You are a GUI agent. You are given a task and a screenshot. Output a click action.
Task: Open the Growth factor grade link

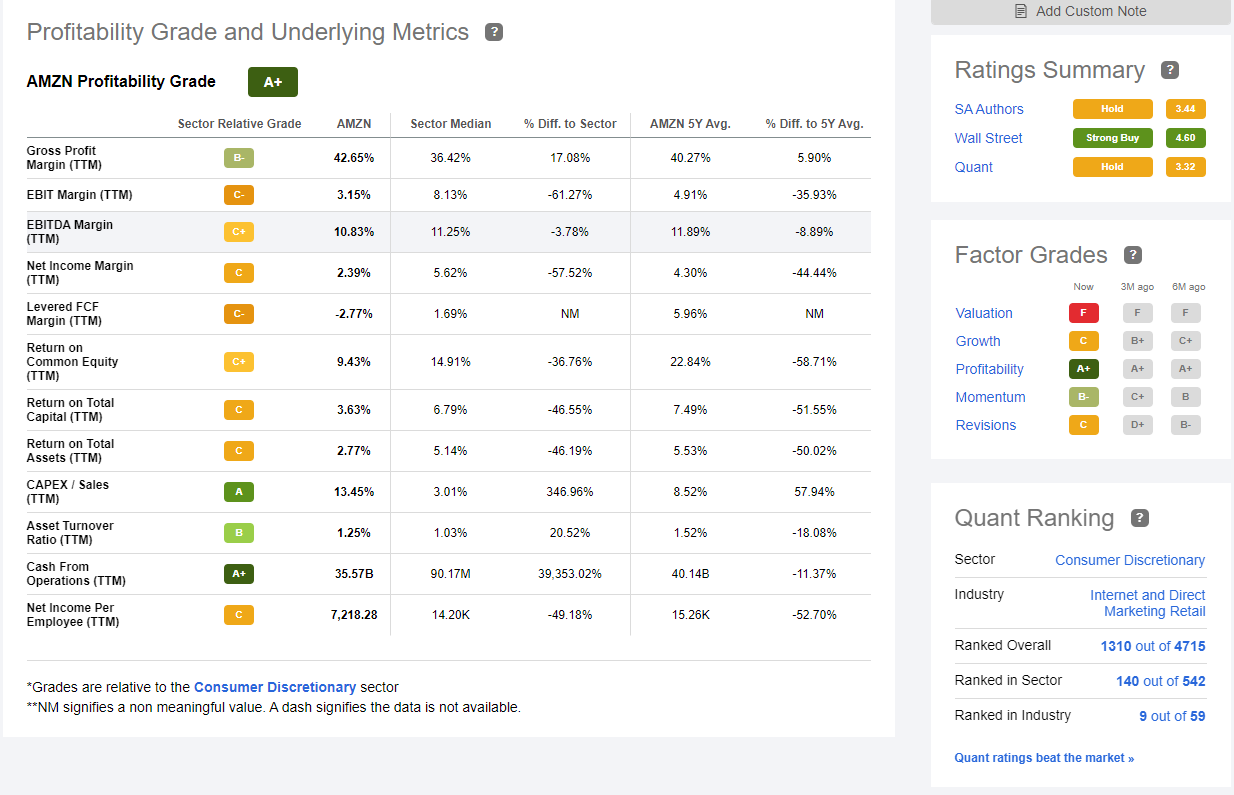click(978, 341)
